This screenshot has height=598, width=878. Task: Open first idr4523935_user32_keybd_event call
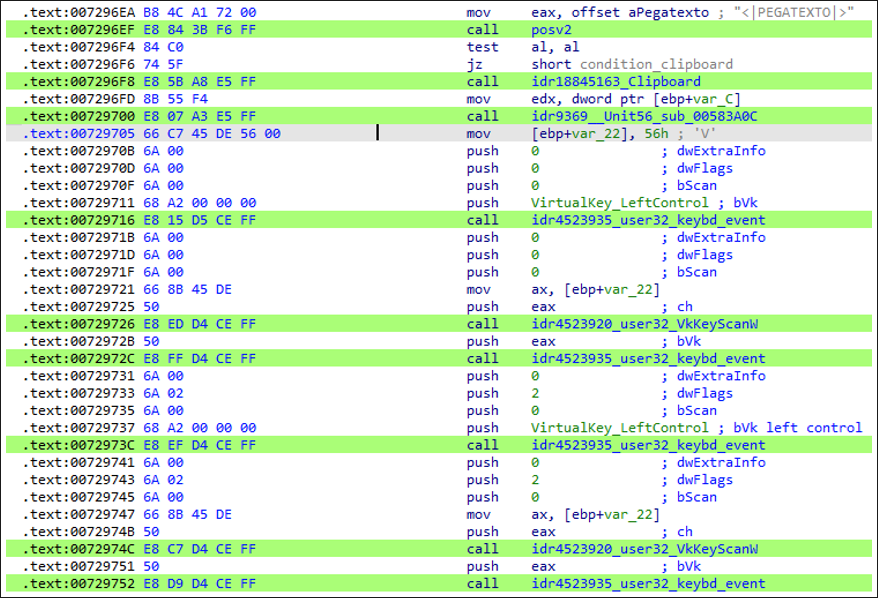(x=648, y=220)
